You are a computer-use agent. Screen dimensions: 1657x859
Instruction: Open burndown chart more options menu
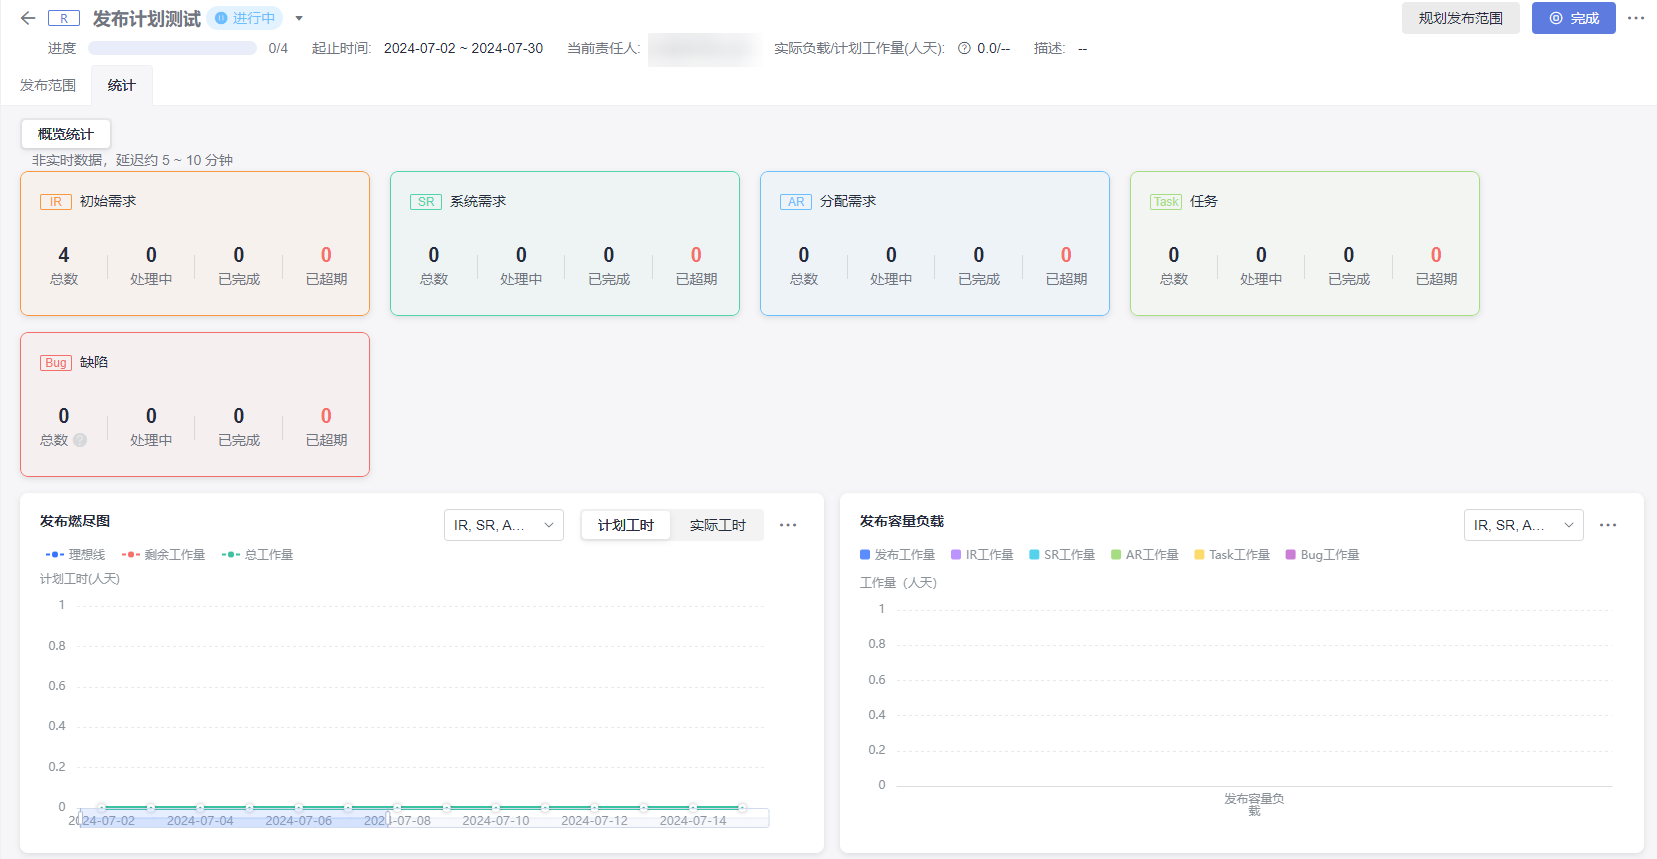coord(788,525)
